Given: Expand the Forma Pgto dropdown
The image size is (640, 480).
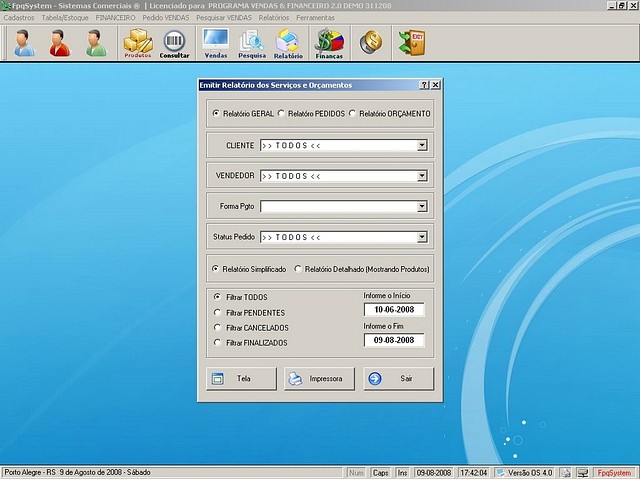Looking at the screenshot, I should 422,207.
